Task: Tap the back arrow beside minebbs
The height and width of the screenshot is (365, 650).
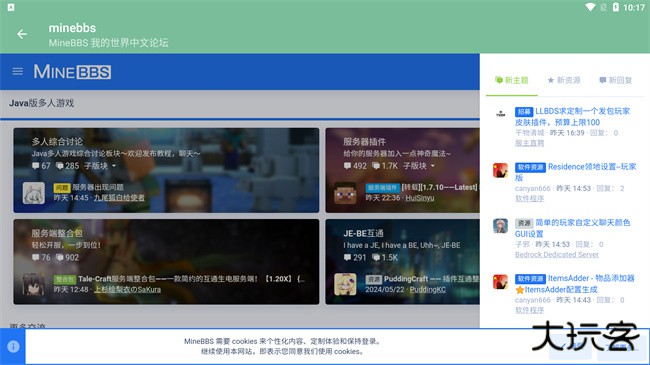Action: click(x=22, y=34)
